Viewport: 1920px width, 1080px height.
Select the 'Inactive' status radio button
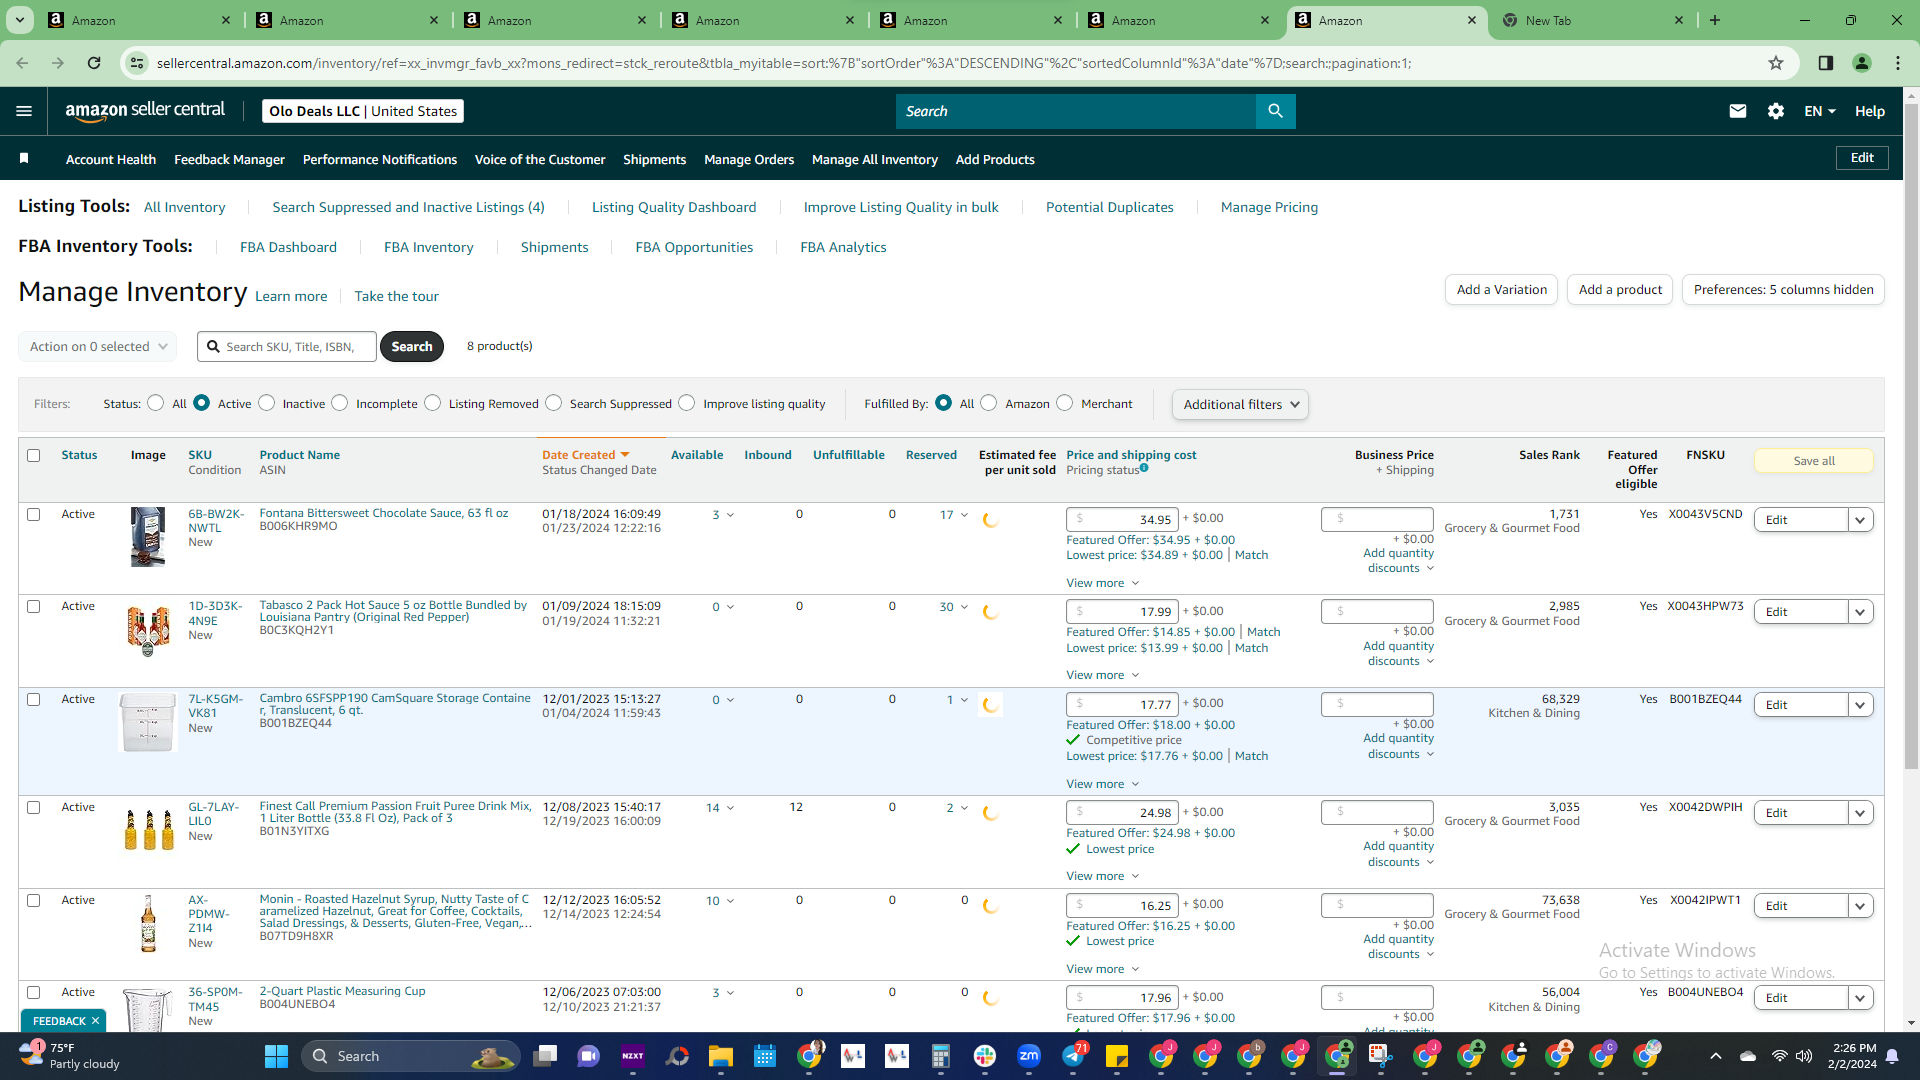266,403
